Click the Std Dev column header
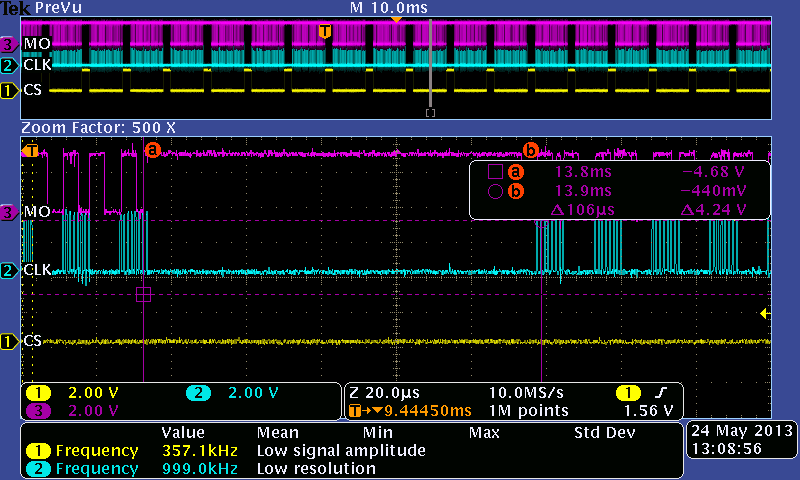Screen dimensions: 800x480 click(x=605, y=433)
